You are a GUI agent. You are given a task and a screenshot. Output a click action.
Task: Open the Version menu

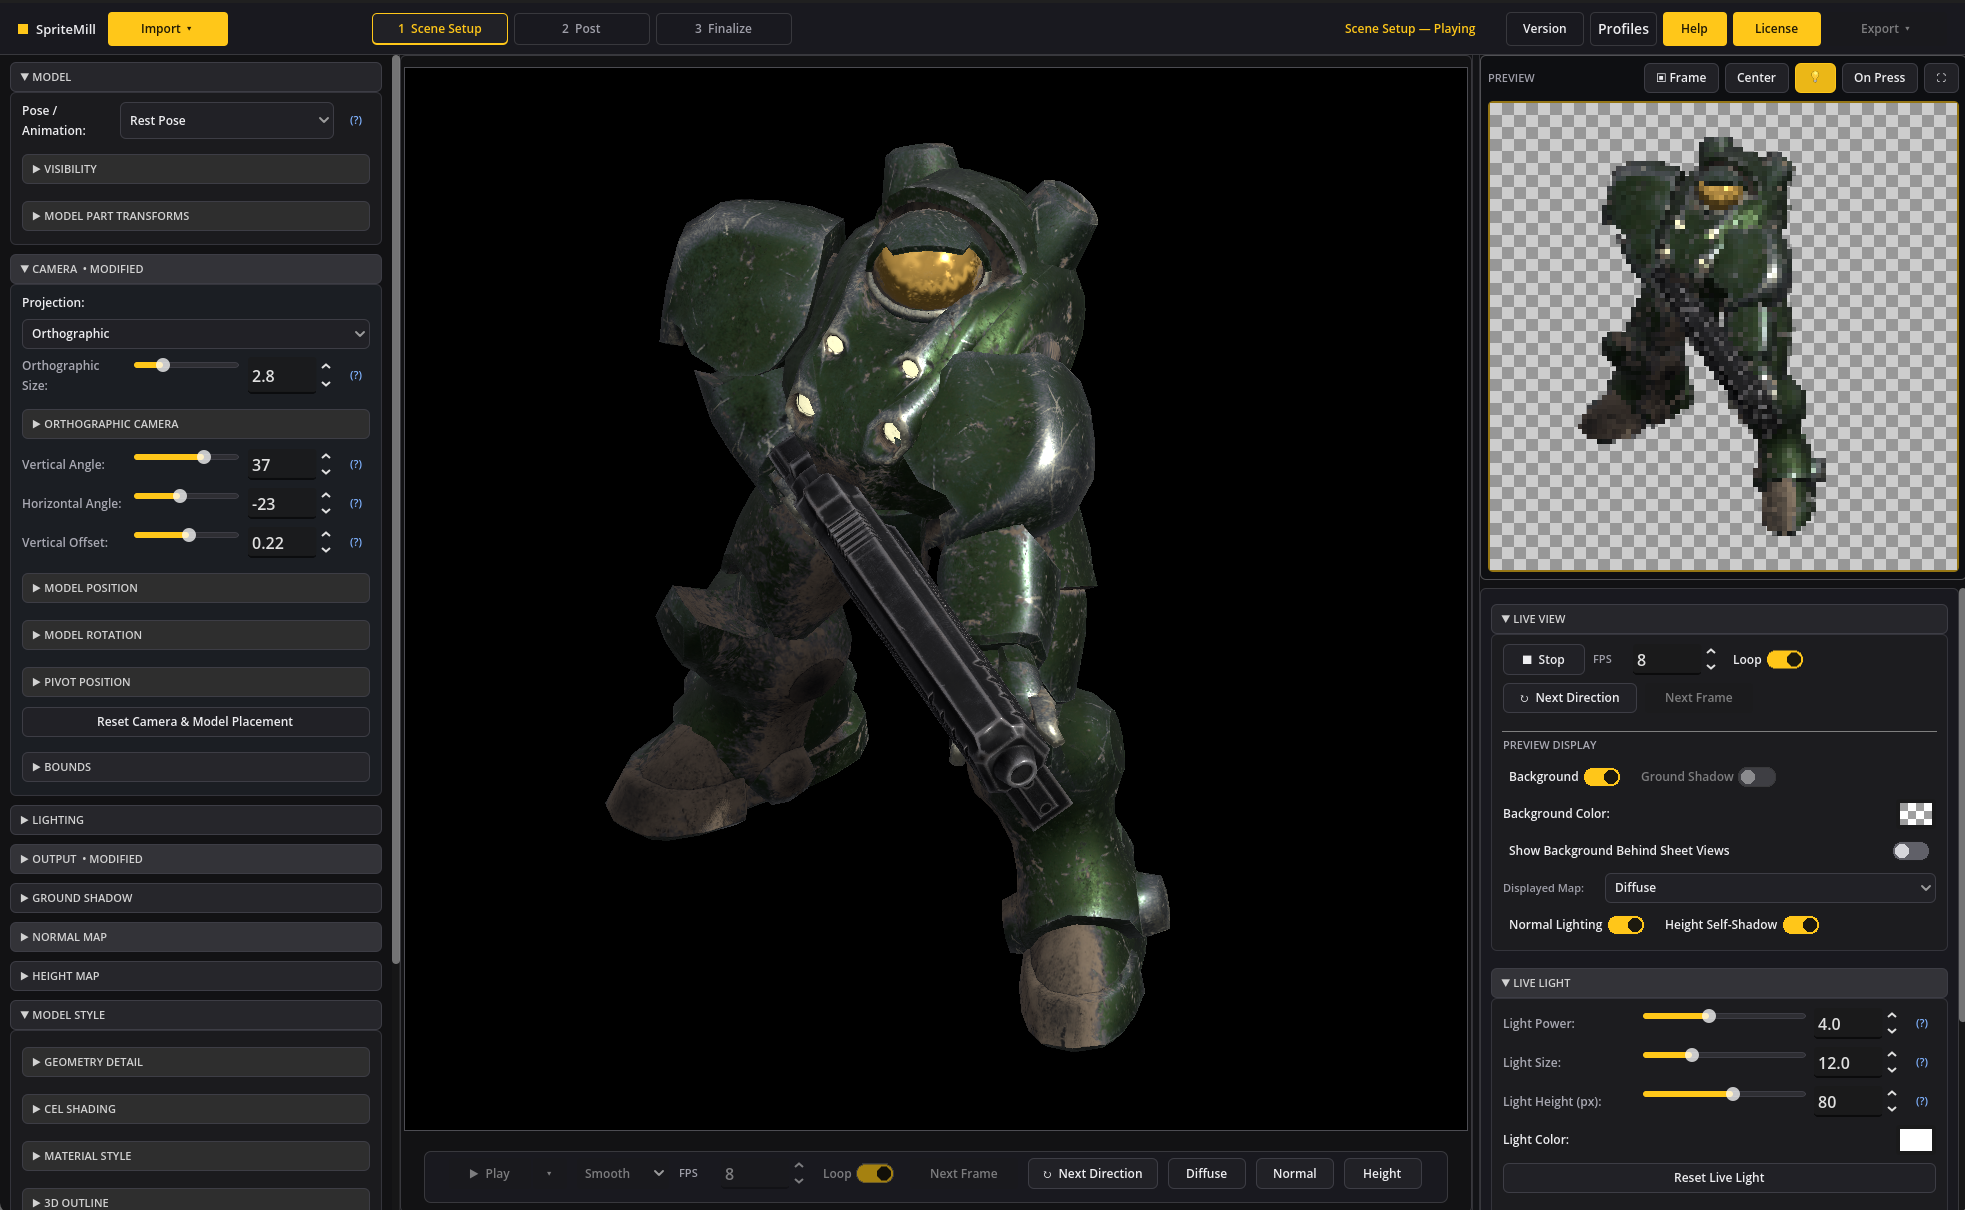click(x=1545, y=29)
